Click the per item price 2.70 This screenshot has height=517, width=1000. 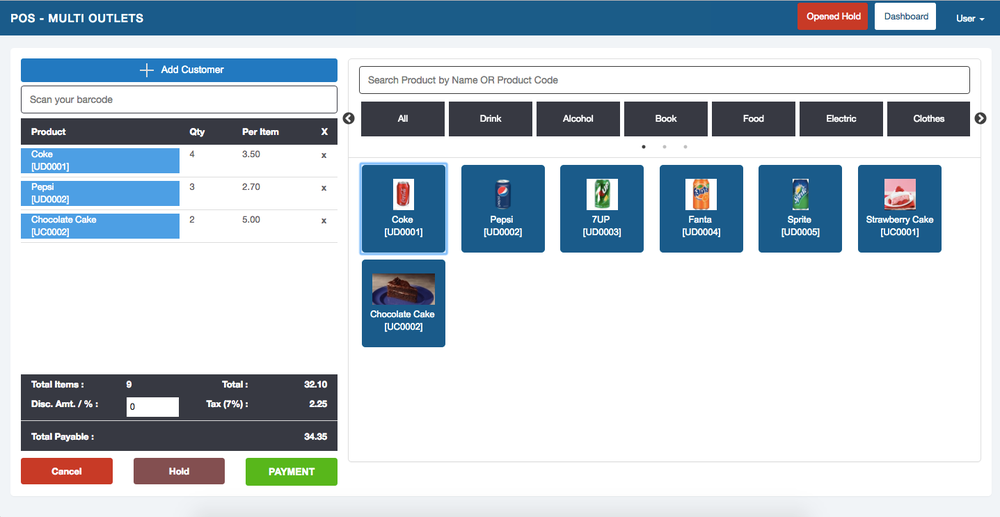tap(251, 187)
